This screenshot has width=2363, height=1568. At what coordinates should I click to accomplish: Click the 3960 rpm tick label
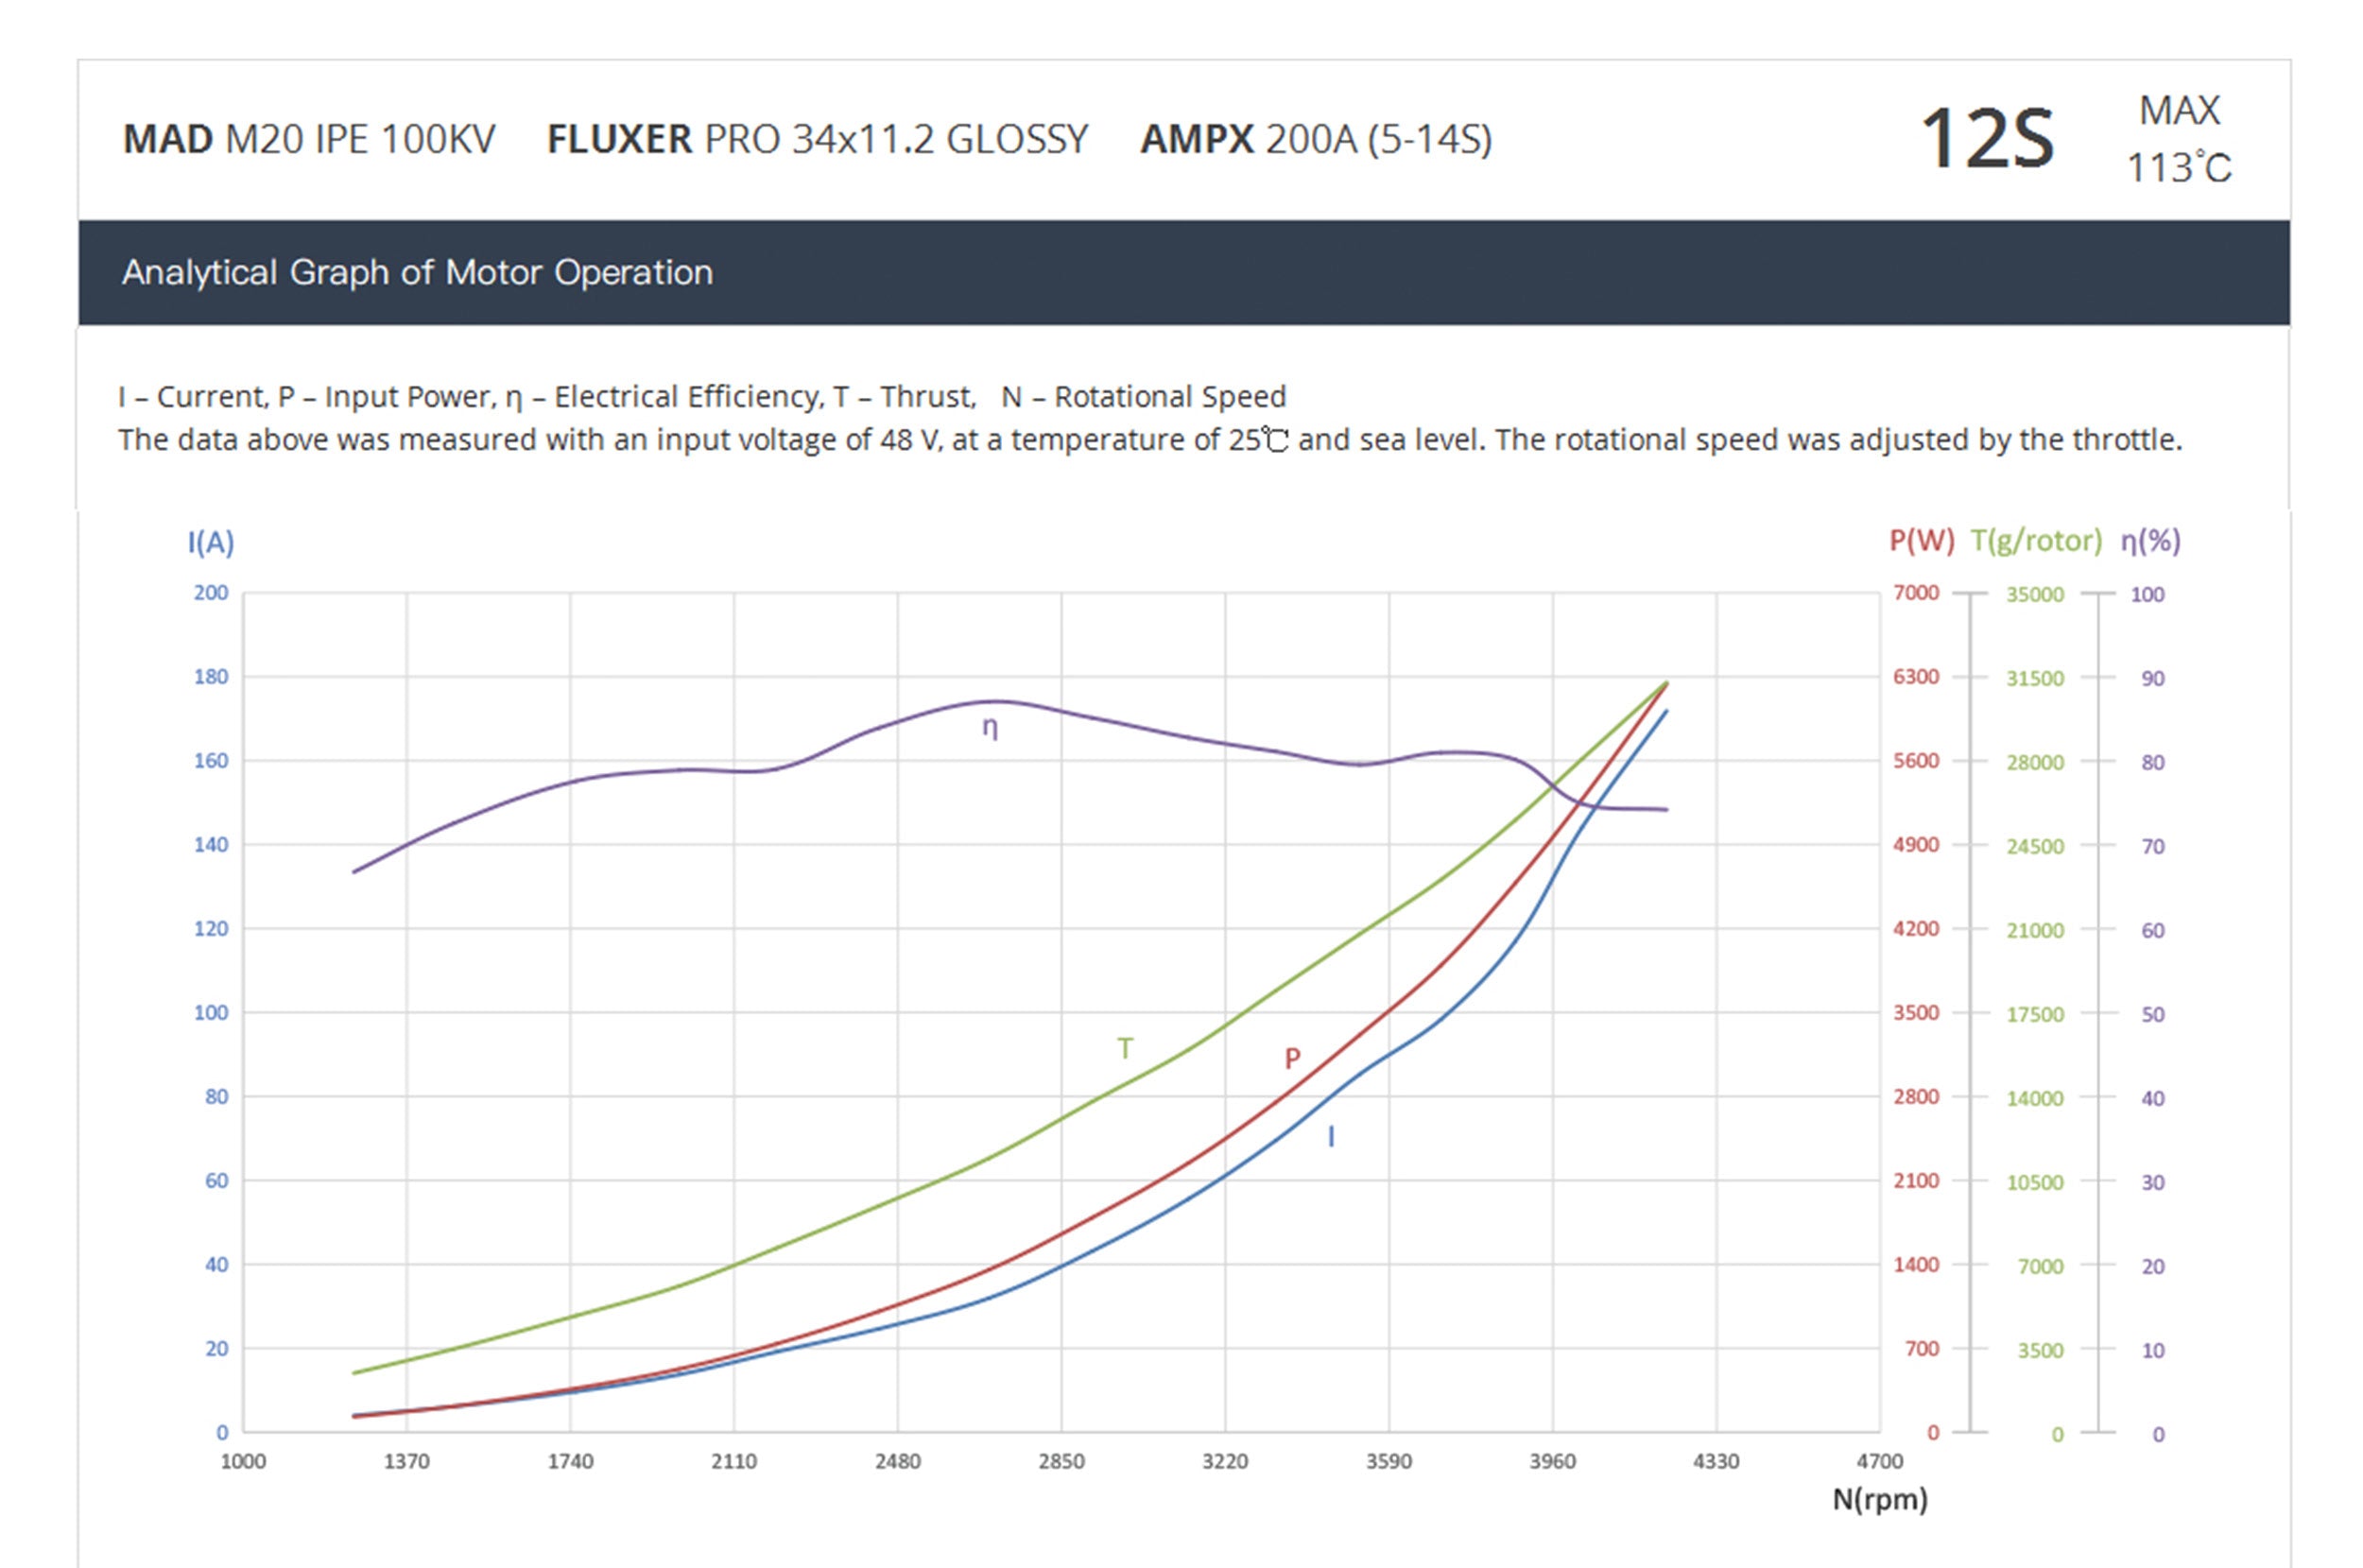click(x=1552, y=1462)
